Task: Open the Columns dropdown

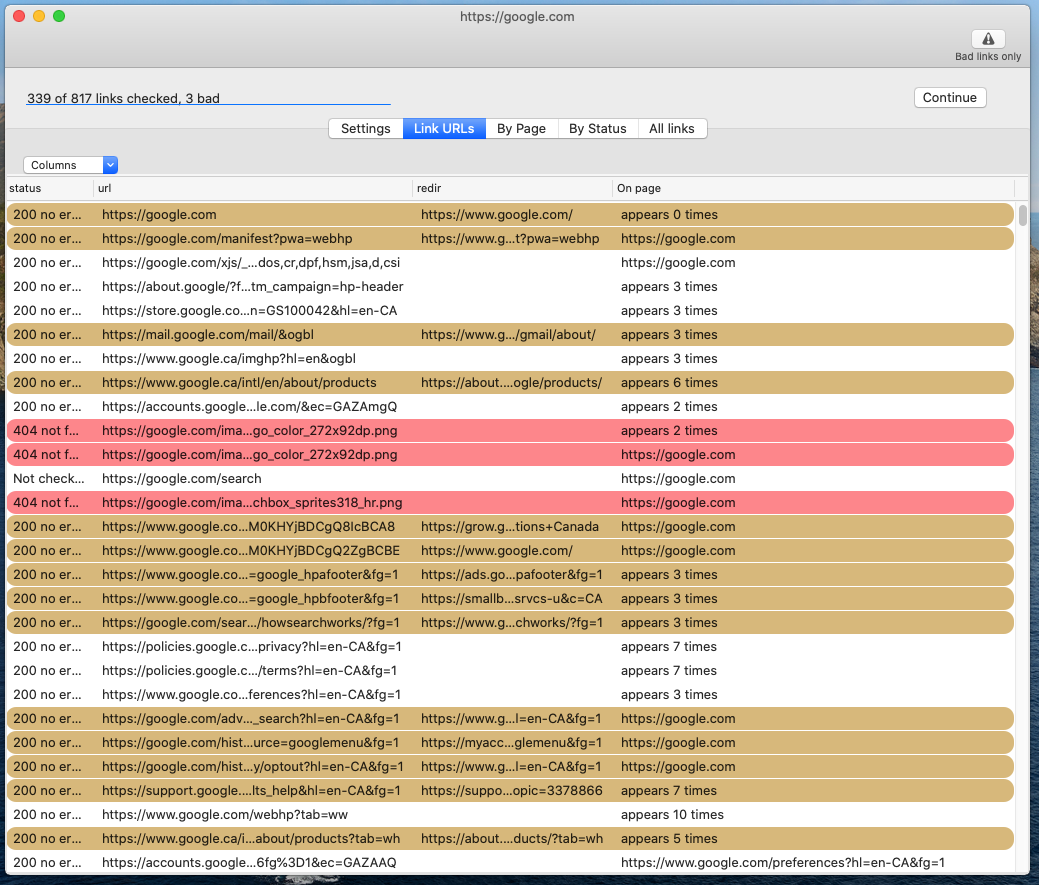Action: click(70, 165)
